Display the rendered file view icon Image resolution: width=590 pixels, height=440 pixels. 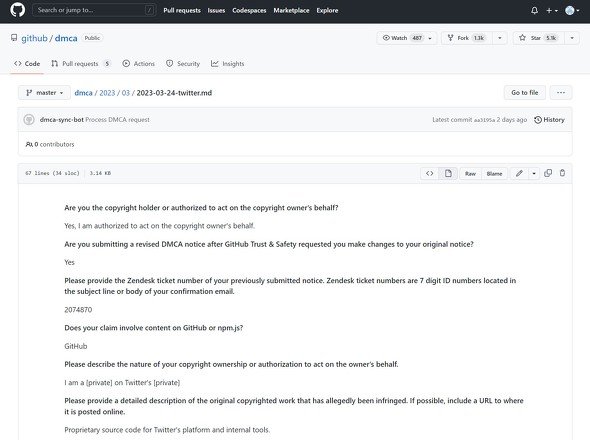pos(448,174)
